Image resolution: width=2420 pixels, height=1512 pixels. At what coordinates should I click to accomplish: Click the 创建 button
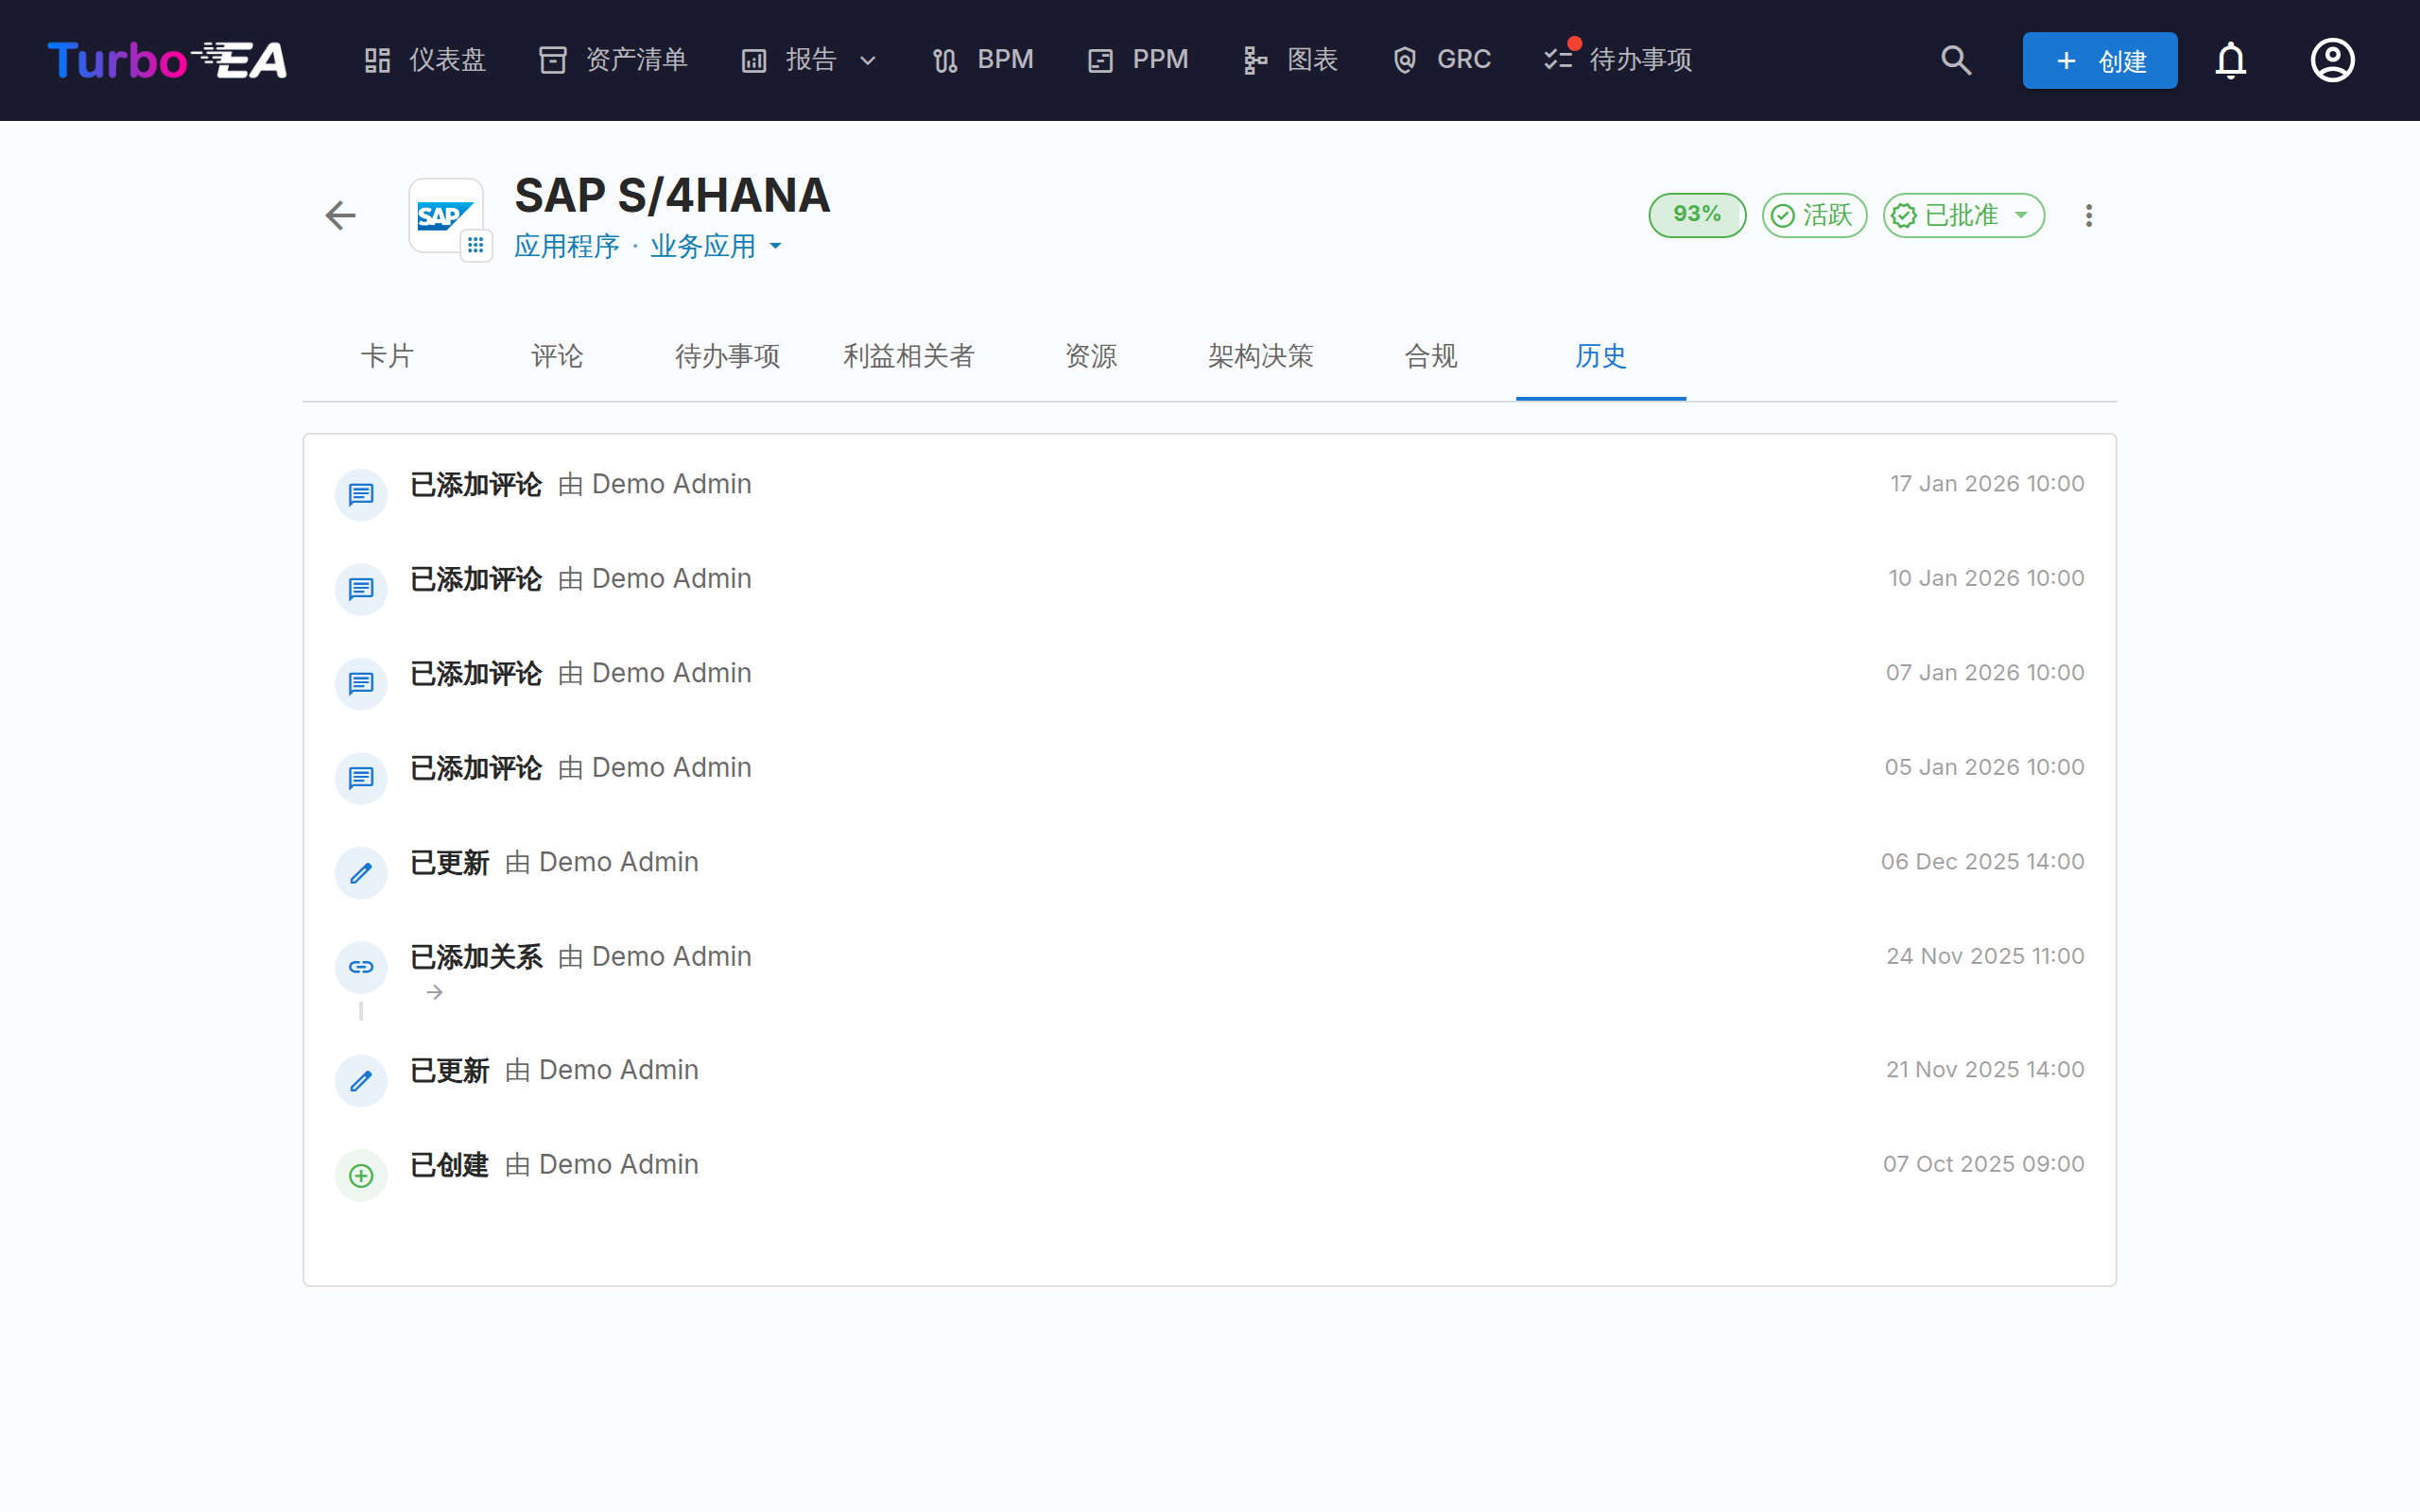click(2100, 60)
